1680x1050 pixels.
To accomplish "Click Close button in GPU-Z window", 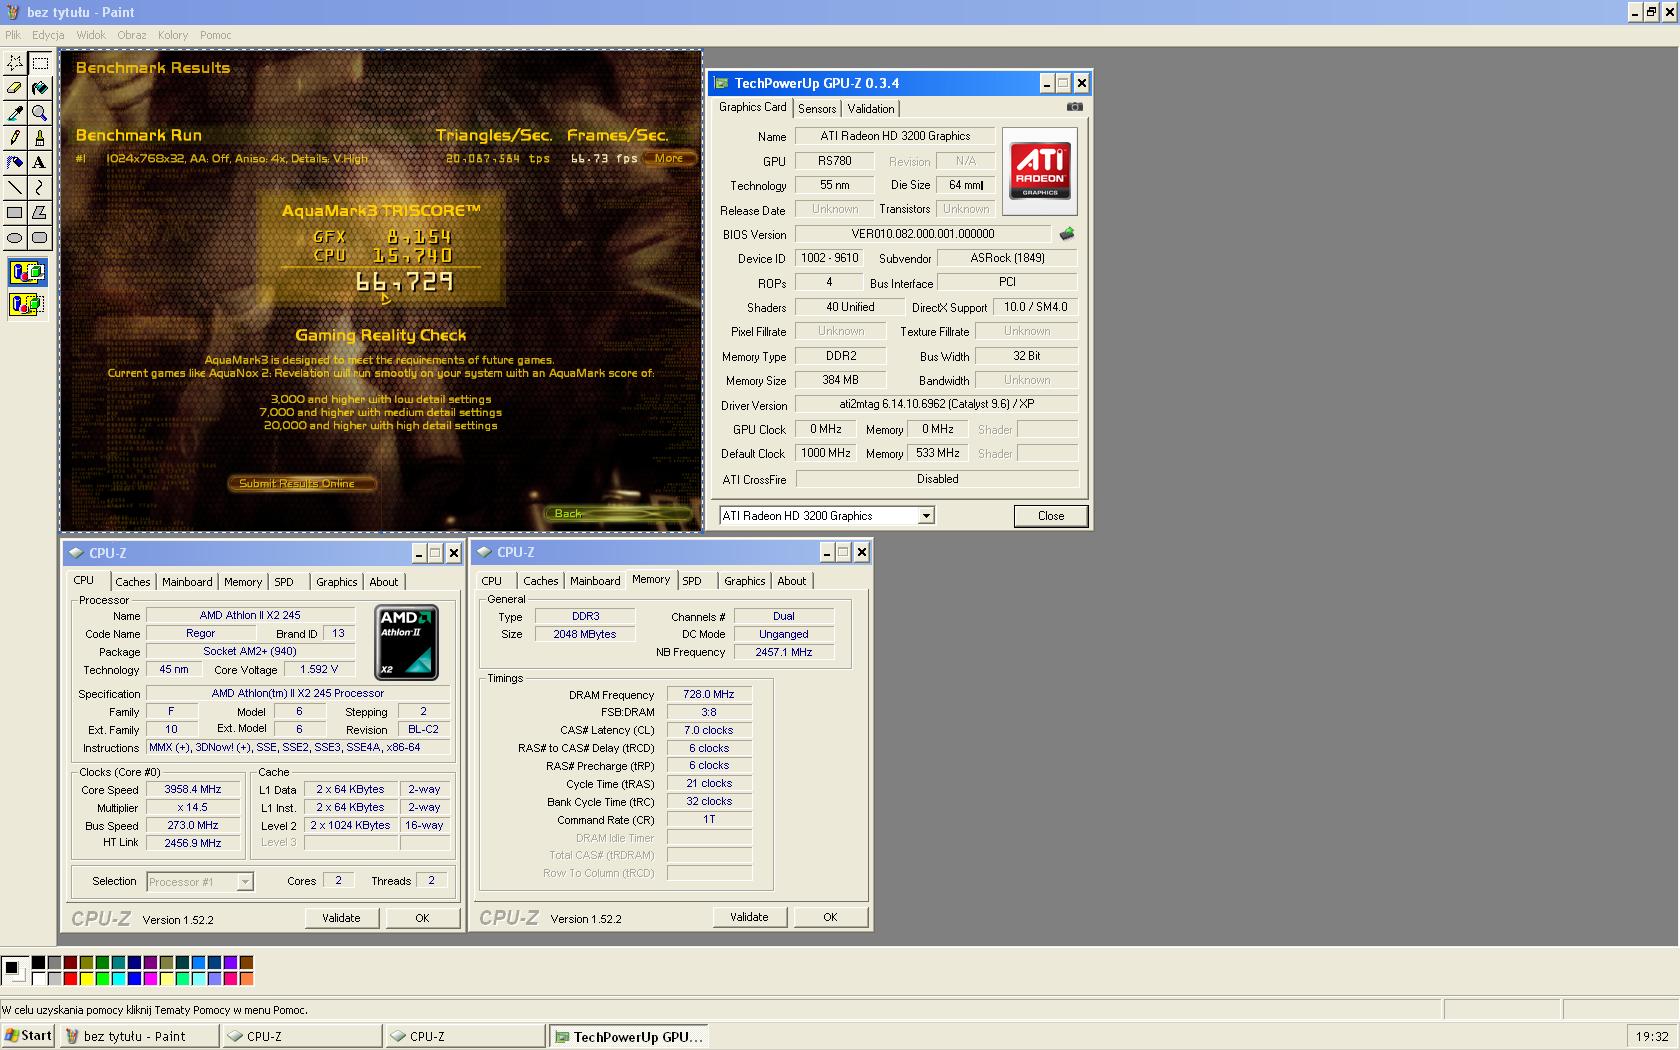I will [x=1051, y=516].
